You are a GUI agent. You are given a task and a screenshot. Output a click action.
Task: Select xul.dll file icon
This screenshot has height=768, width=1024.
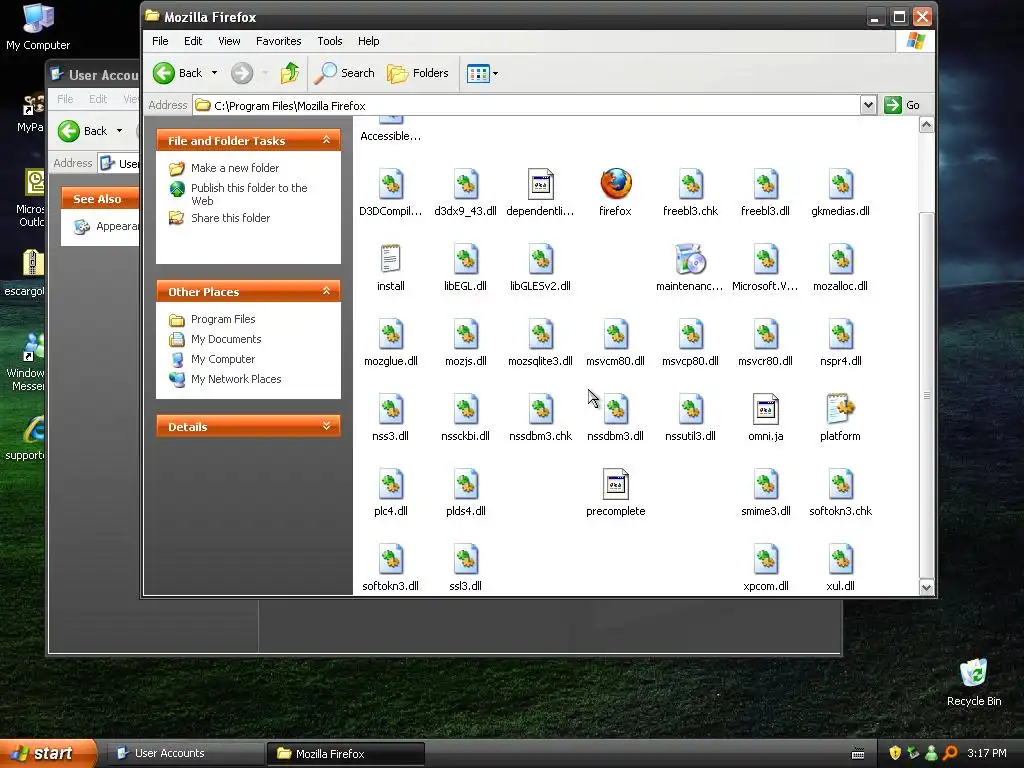[840, 559]
